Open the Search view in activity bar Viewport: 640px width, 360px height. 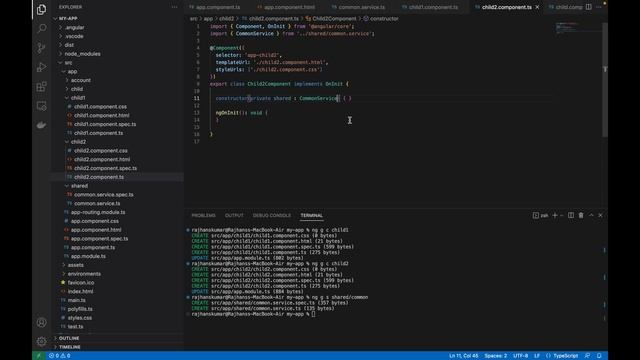tap(41, 28)
